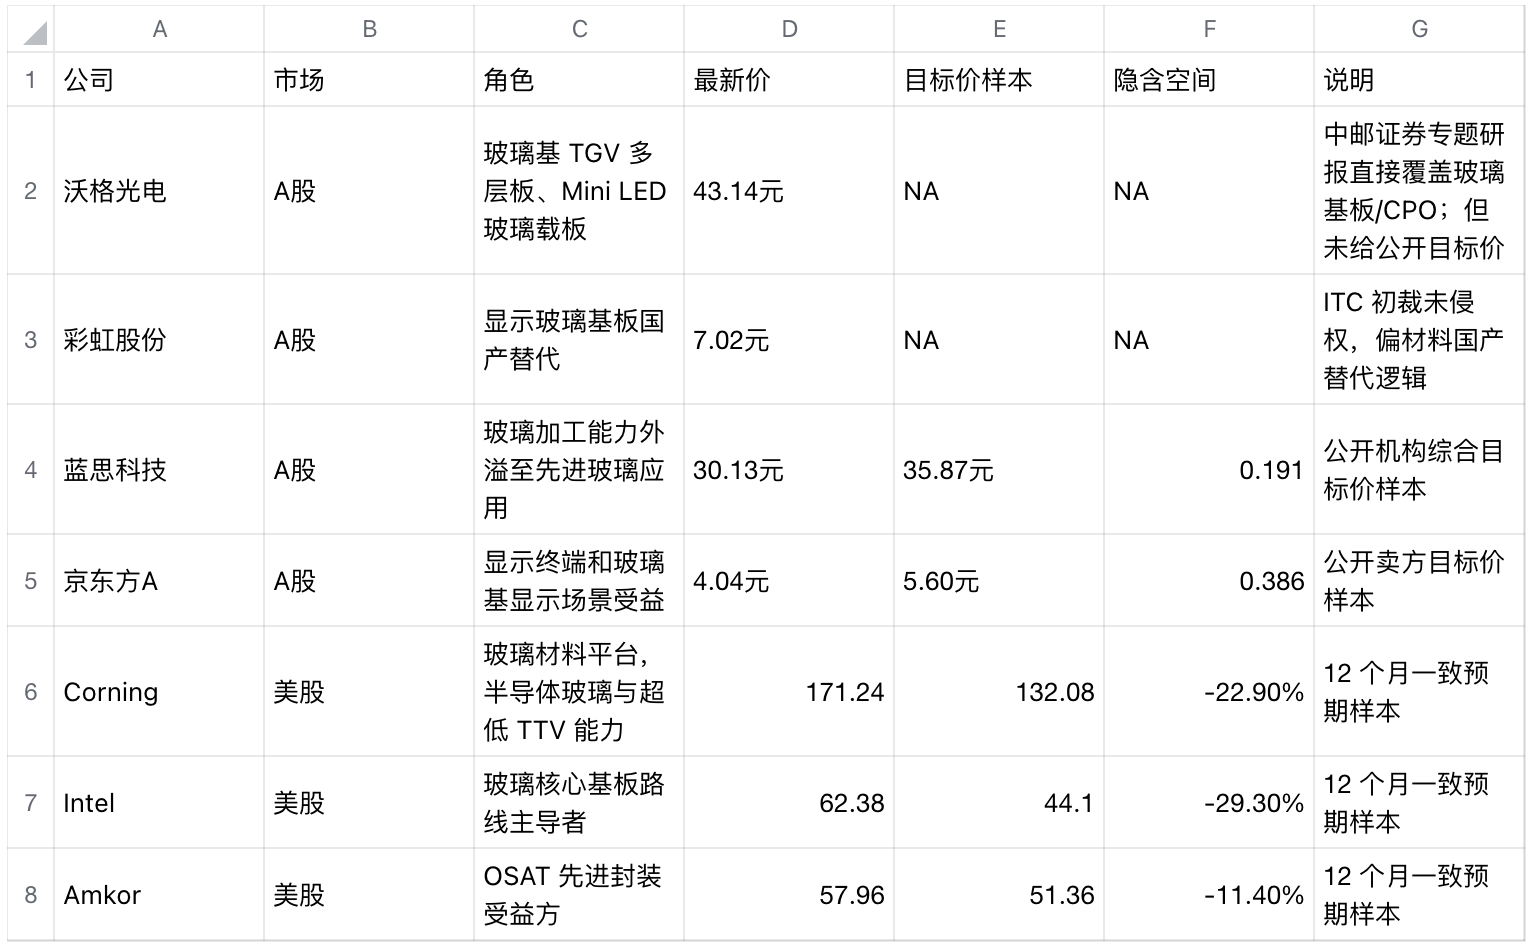Select cell reading 玻璃核心基板路线主导者
This screenshot has width=1536, height=950.
579,803
